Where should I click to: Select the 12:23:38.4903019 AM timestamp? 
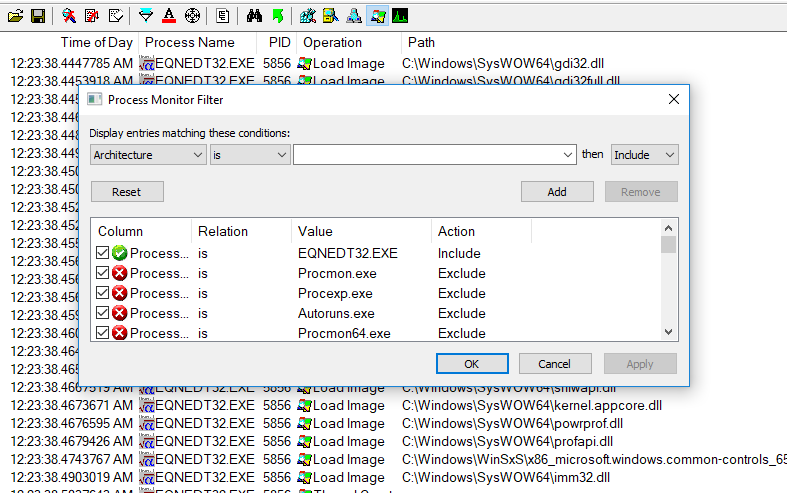pyautogui.click(x=71, y=477)
